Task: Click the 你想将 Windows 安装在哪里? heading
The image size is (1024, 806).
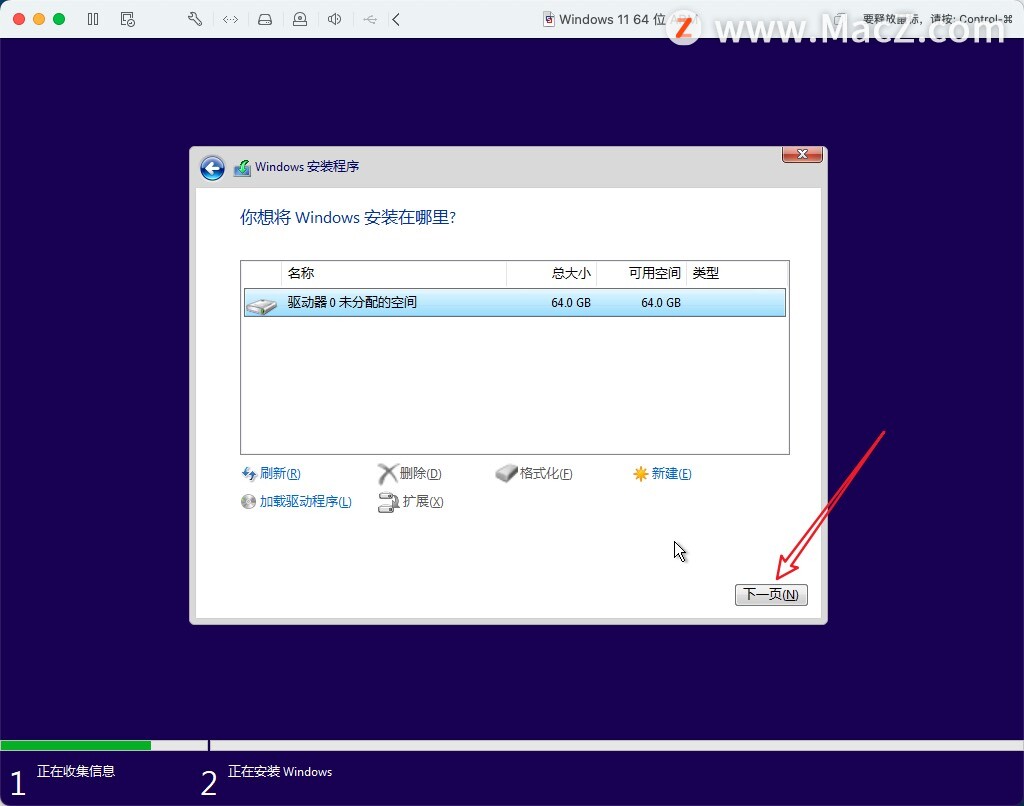Action: click(348, 217)
